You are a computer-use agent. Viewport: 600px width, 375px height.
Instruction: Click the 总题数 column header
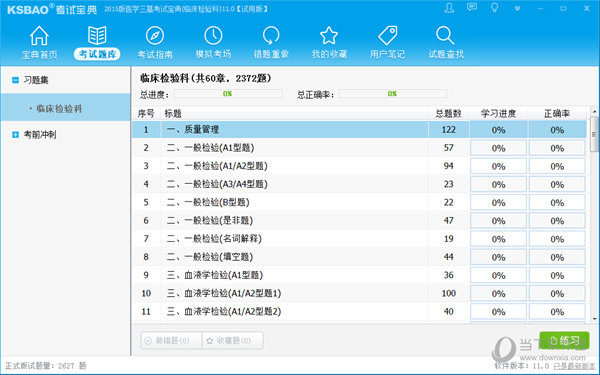pos(448,114)
